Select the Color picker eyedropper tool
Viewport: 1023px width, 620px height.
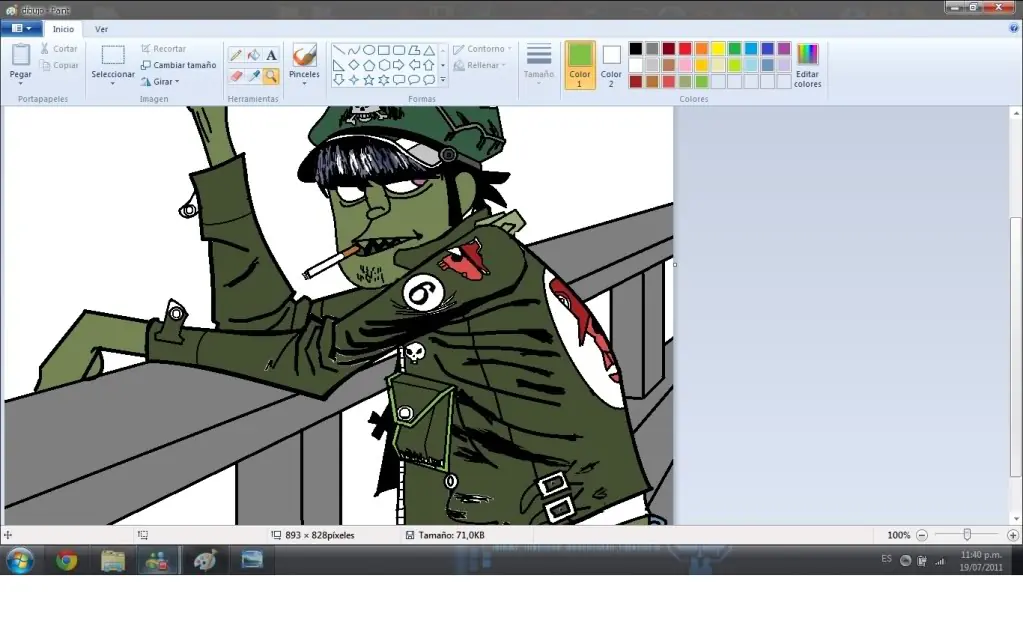(x=253, y=76)
